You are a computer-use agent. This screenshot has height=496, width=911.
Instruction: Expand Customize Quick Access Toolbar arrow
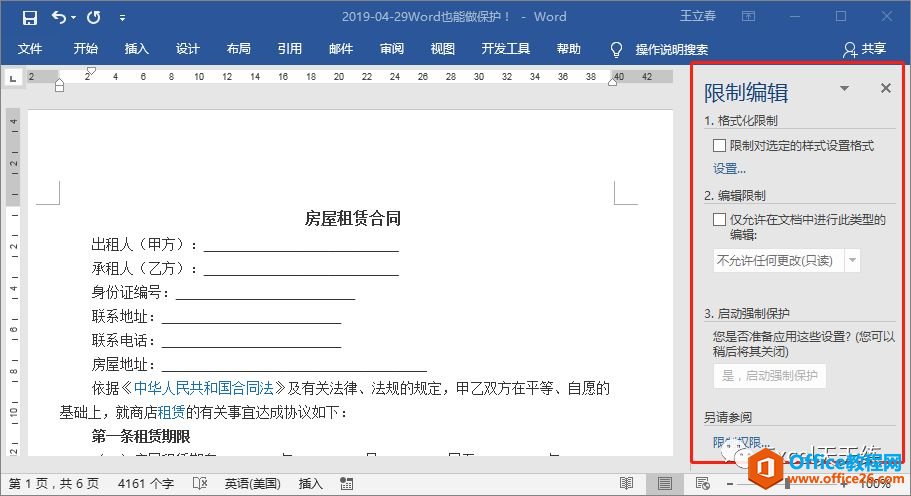[x=122, y=17]
